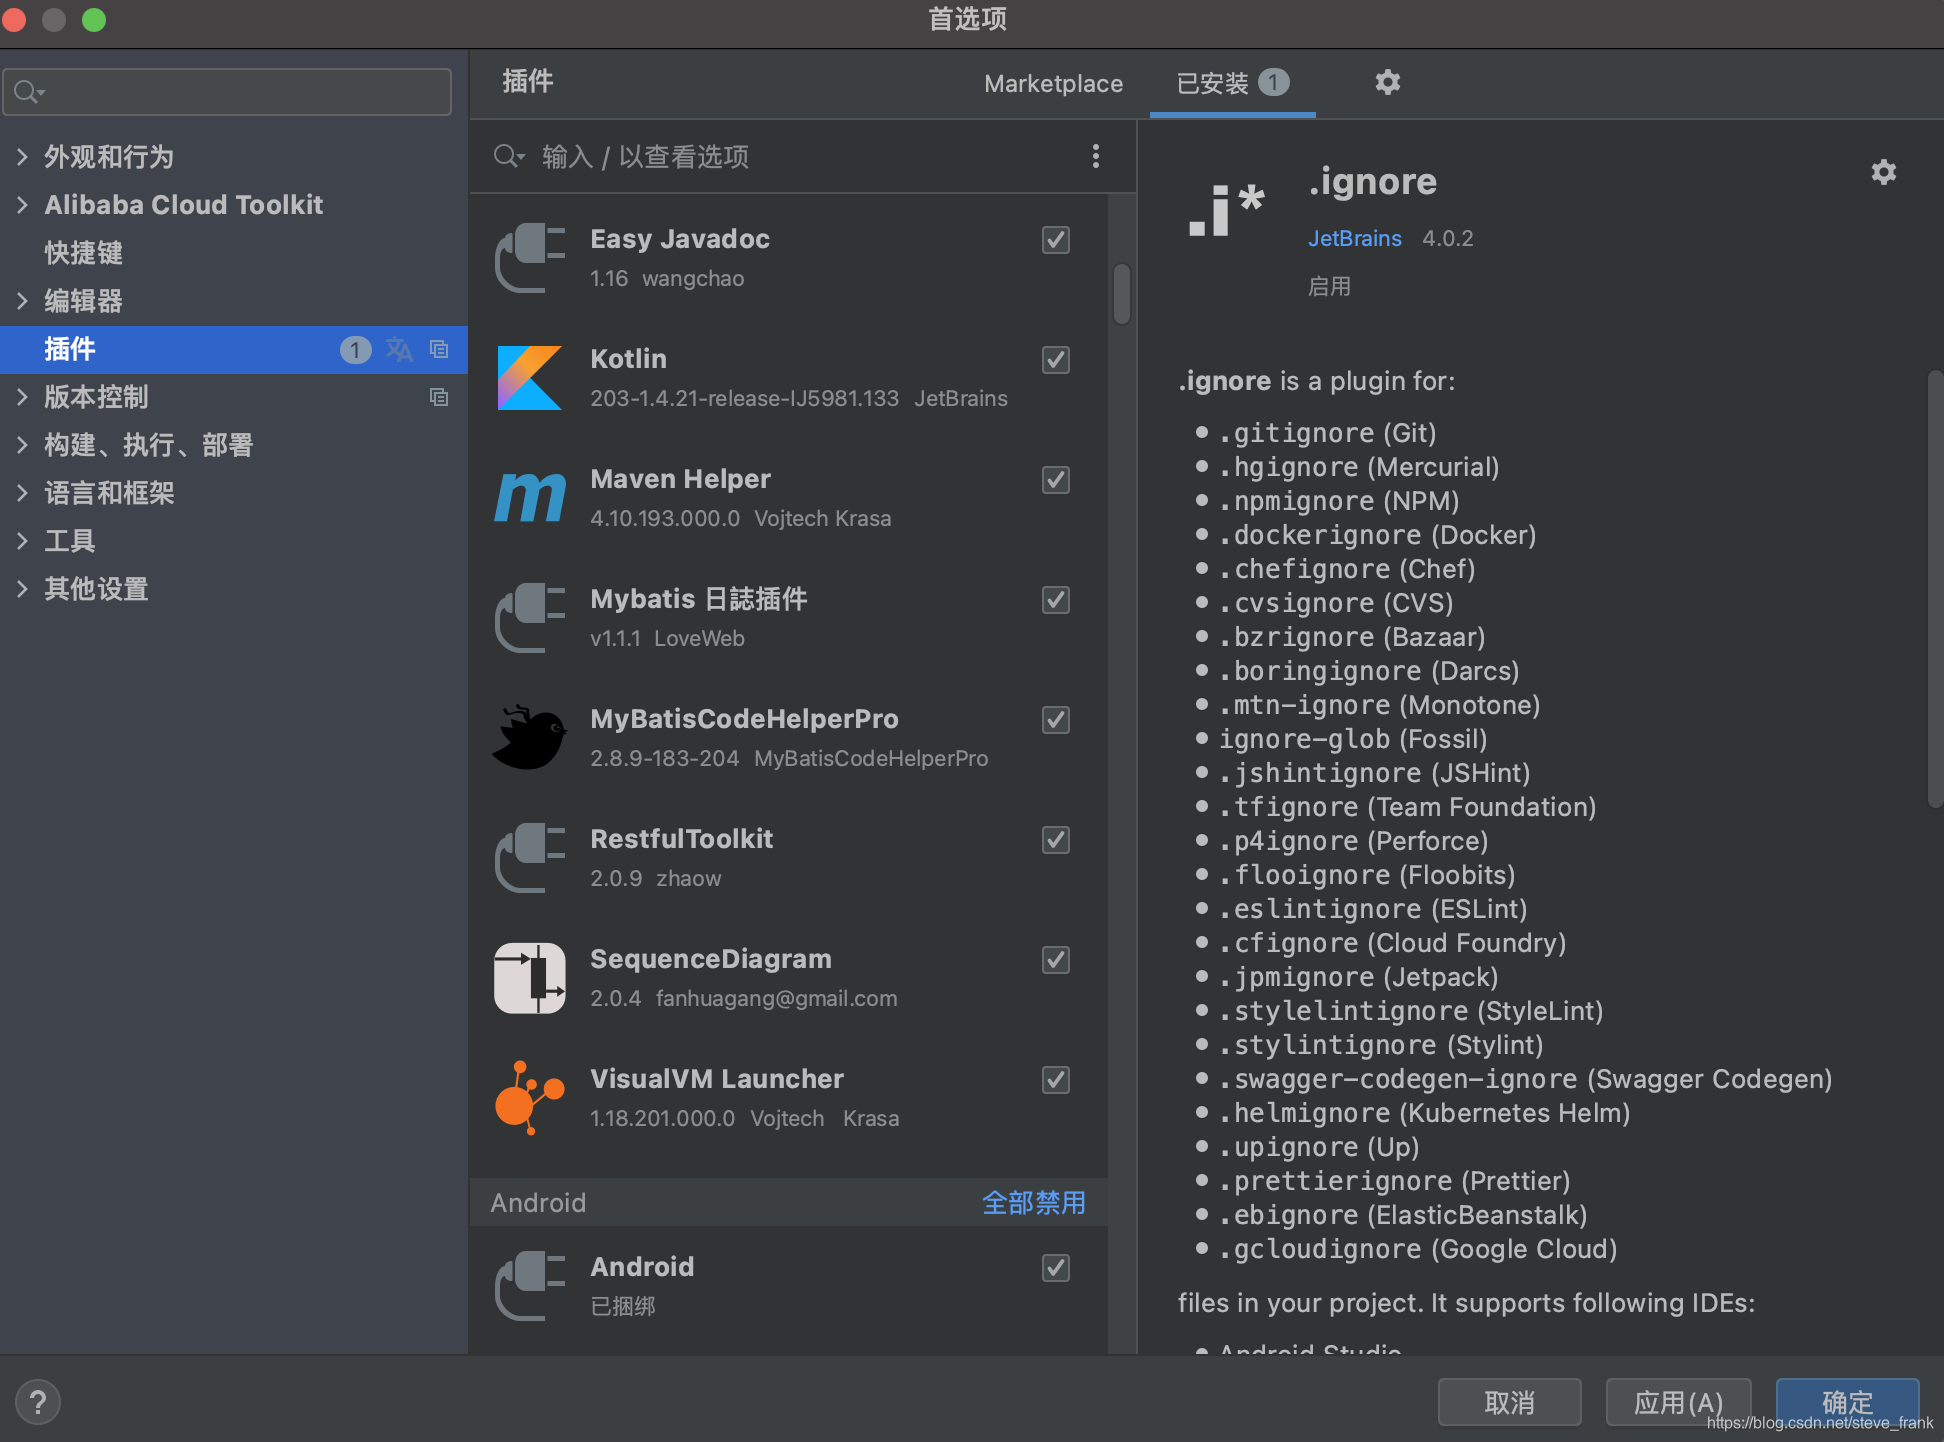Click 全部禁用 for Android section
The width and height of the screenshot is (1944, 1442).
[x=1034, y=1202]
